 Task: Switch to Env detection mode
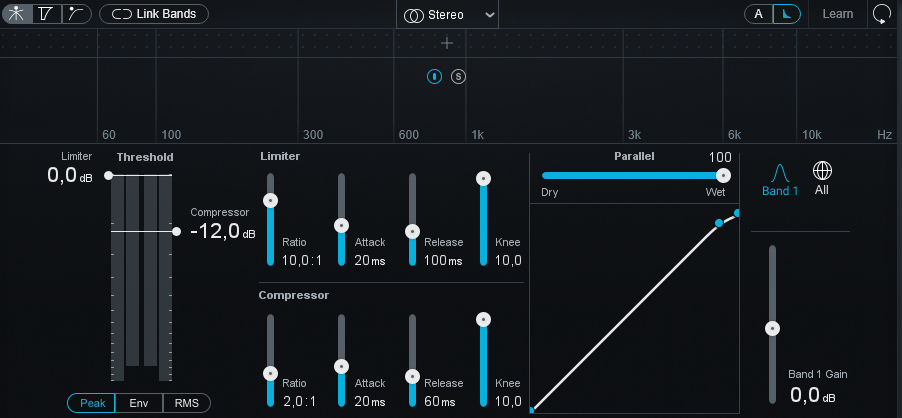click(x=139, y=403)
